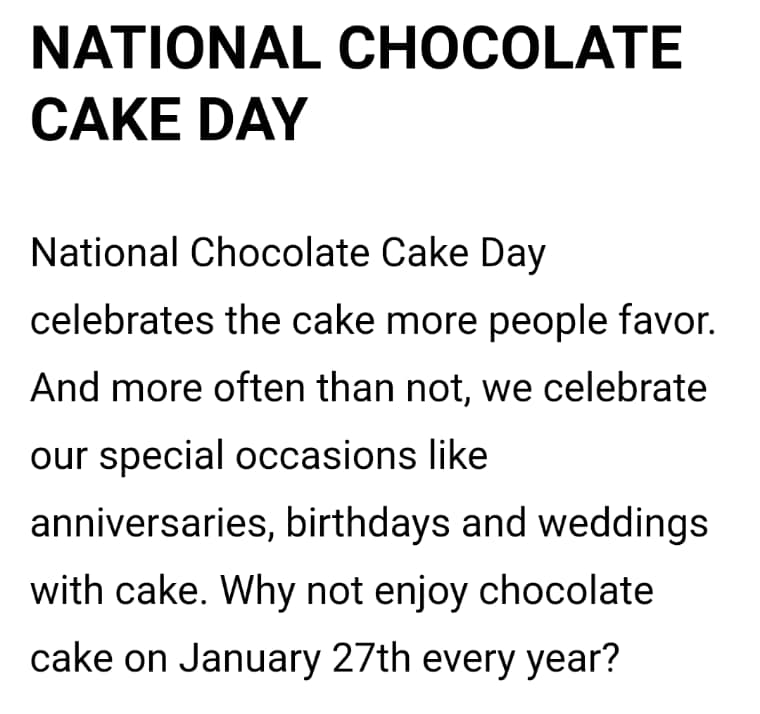Select the word "anniversaries"
This screenshot has width=760, height=714.
(x=150, y=523)
